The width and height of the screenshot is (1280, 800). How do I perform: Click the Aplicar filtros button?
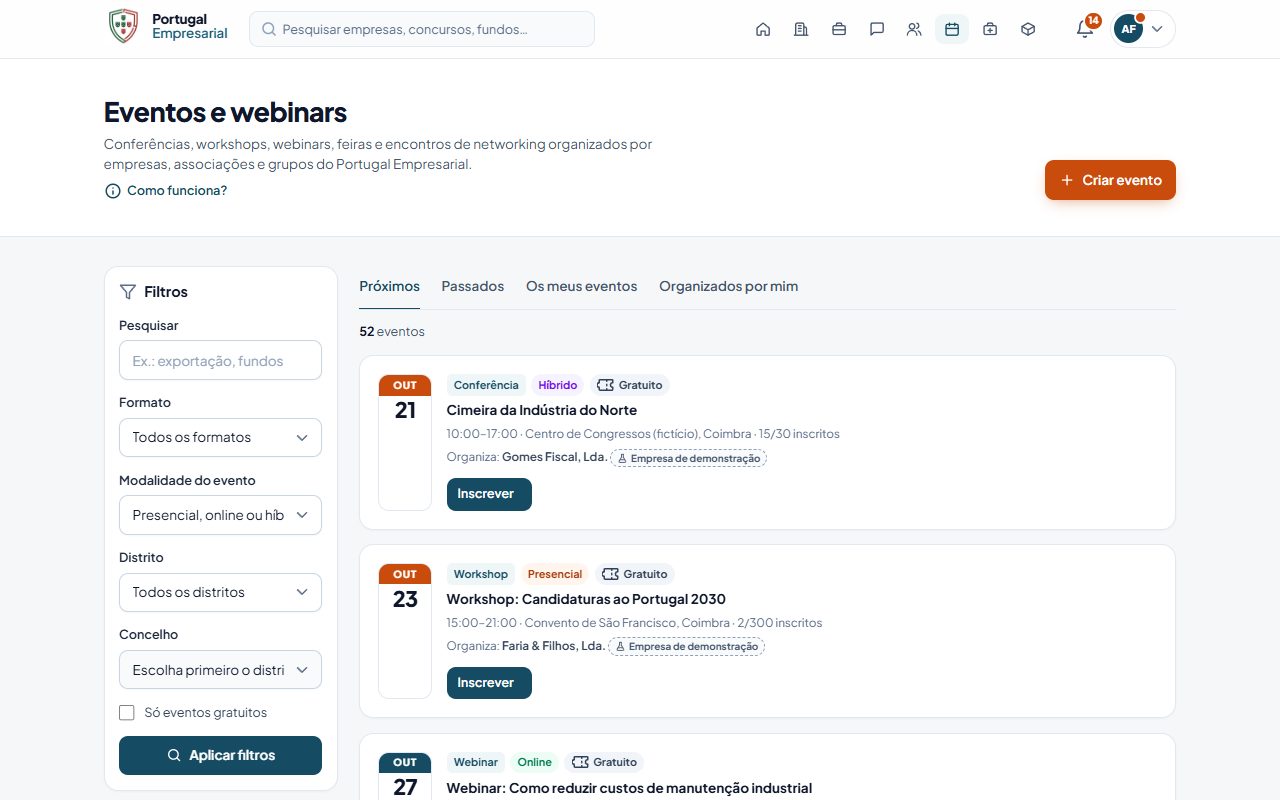pyautogui.click(x=220, y=755)
